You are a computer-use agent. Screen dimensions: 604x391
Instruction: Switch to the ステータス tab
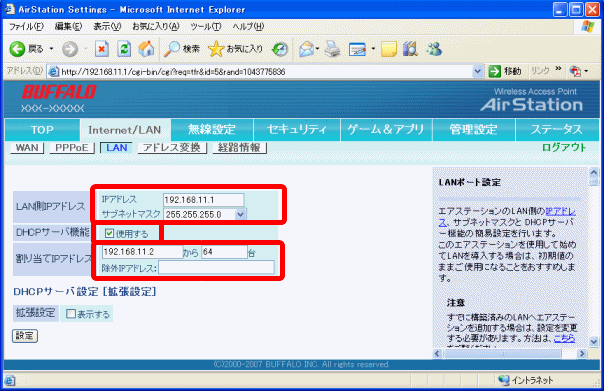tap(557, 130)
